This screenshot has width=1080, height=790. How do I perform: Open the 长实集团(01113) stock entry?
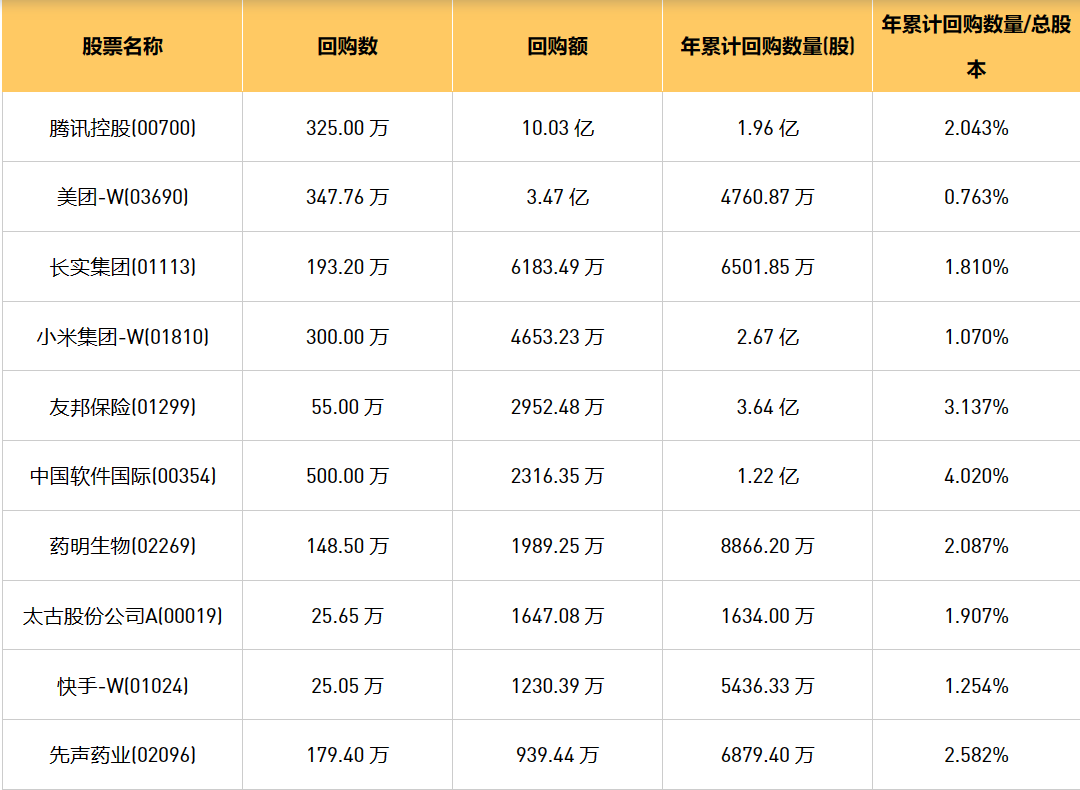(x=122, y=267)
